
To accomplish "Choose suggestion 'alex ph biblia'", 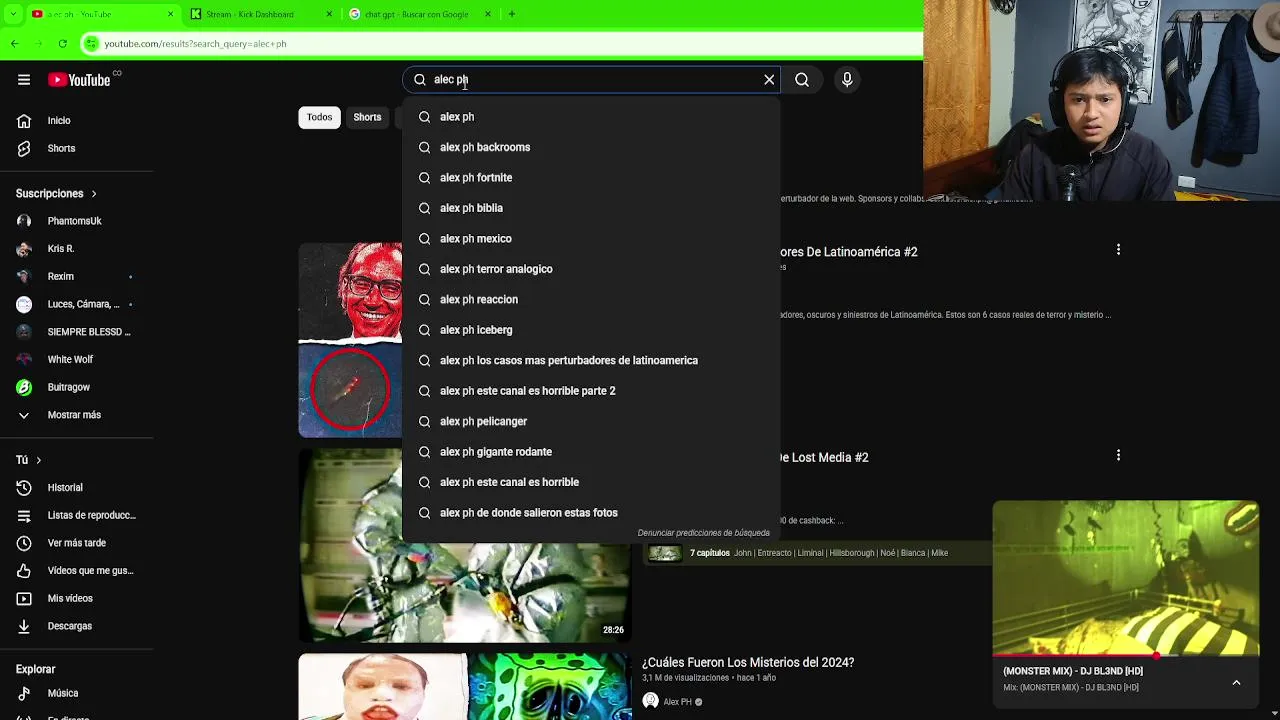I will click(591, 208).
